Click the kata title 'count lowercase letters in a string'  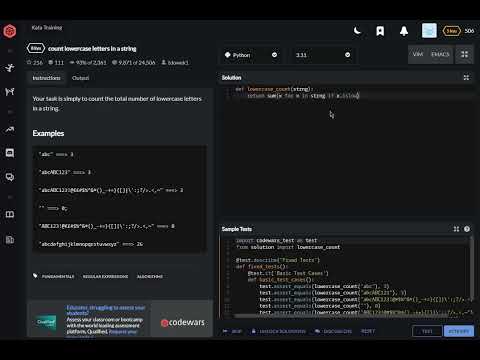(x=92, y=49)
